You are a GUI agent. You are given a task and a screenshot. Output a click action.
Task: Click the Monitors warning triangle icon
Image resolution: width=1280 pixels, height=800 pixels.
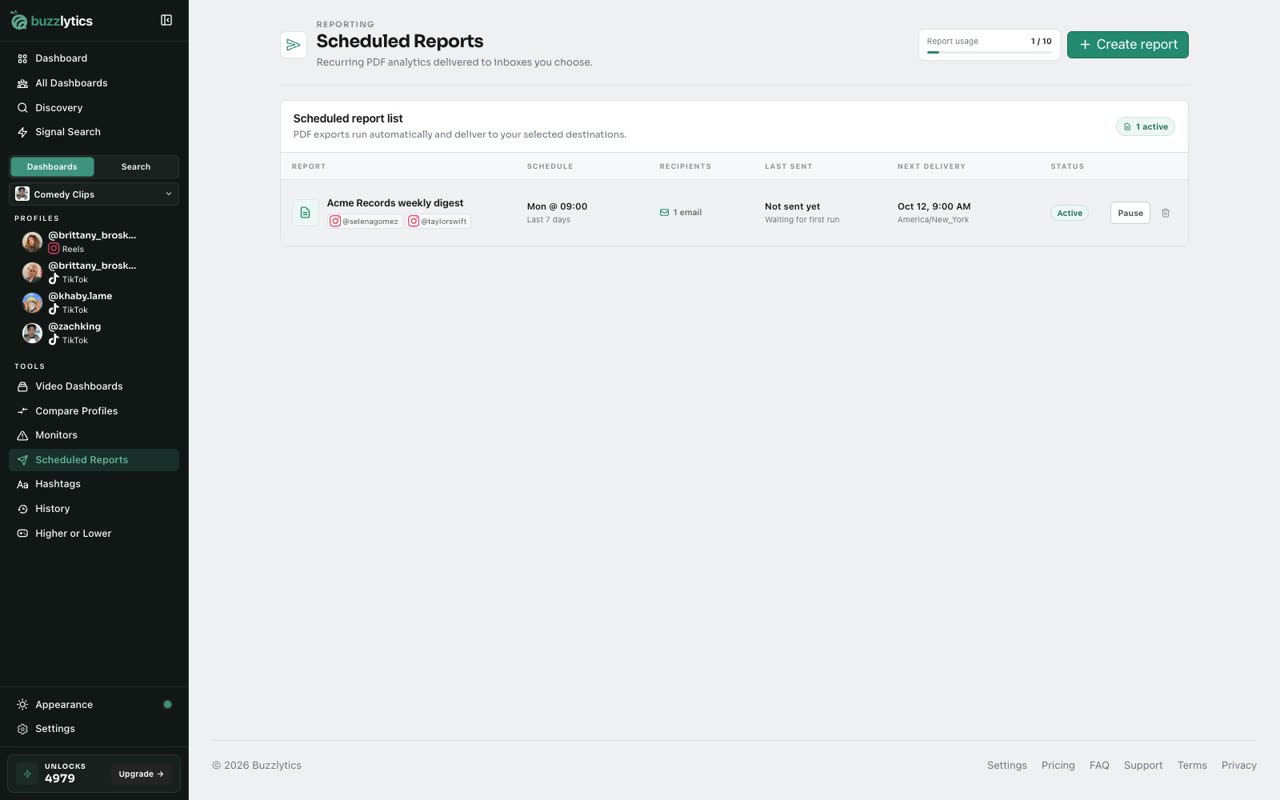coord(22,435)
